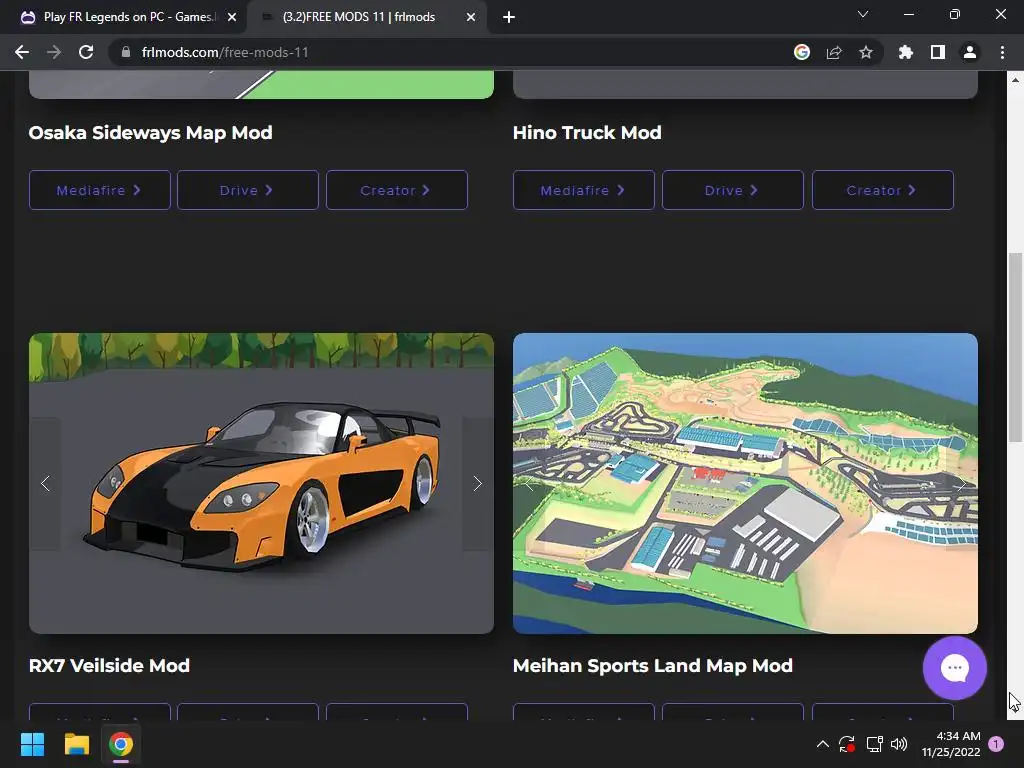View site security lock information
The image size is (1024, 768).
pyautogui.click(x=126, y=52)
